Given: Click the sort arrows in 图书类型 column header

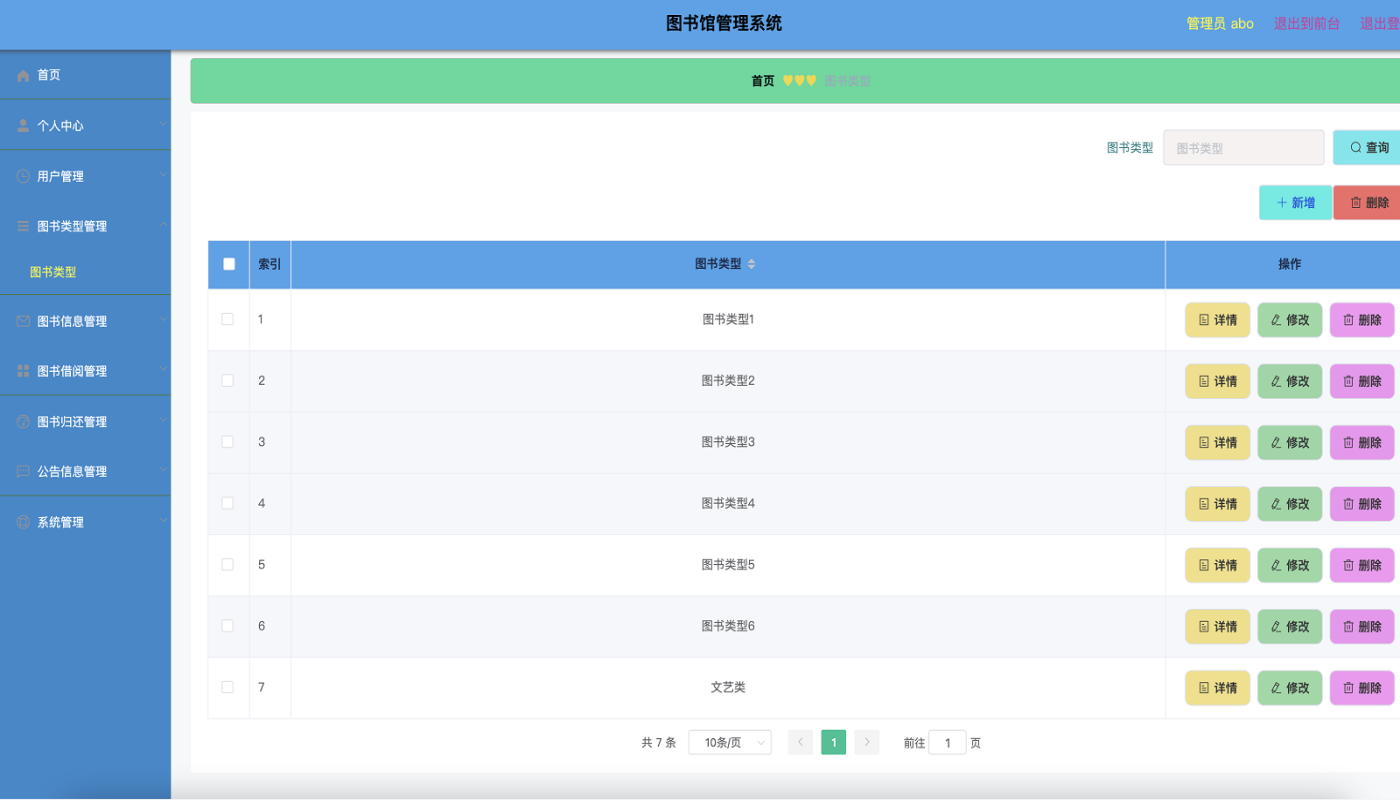Looking at the screenshot, I should pyautogui.click(x=752, y=264).
